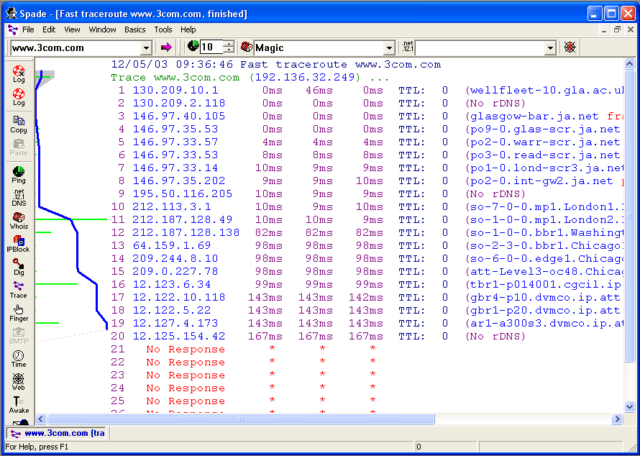Viewport: 640px width, 456px height.
Task: Increase the ping count stepper
Action: [x=230, y=44]
